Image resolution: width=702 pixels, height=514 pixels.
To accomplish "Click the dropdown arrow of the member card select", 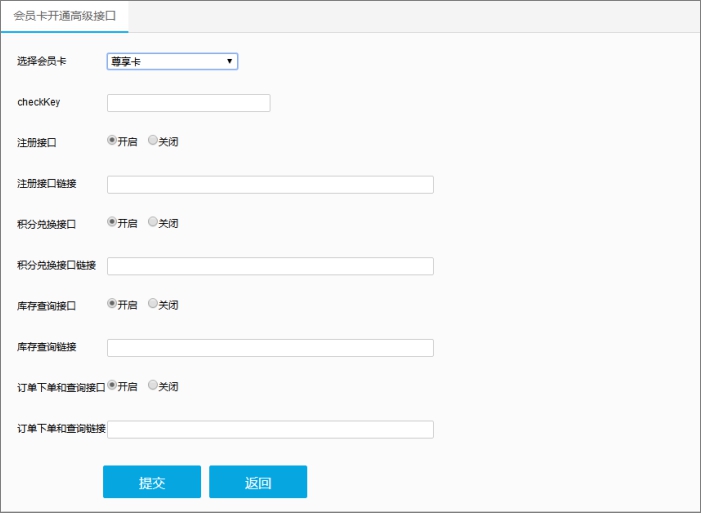I will [230, 61].
